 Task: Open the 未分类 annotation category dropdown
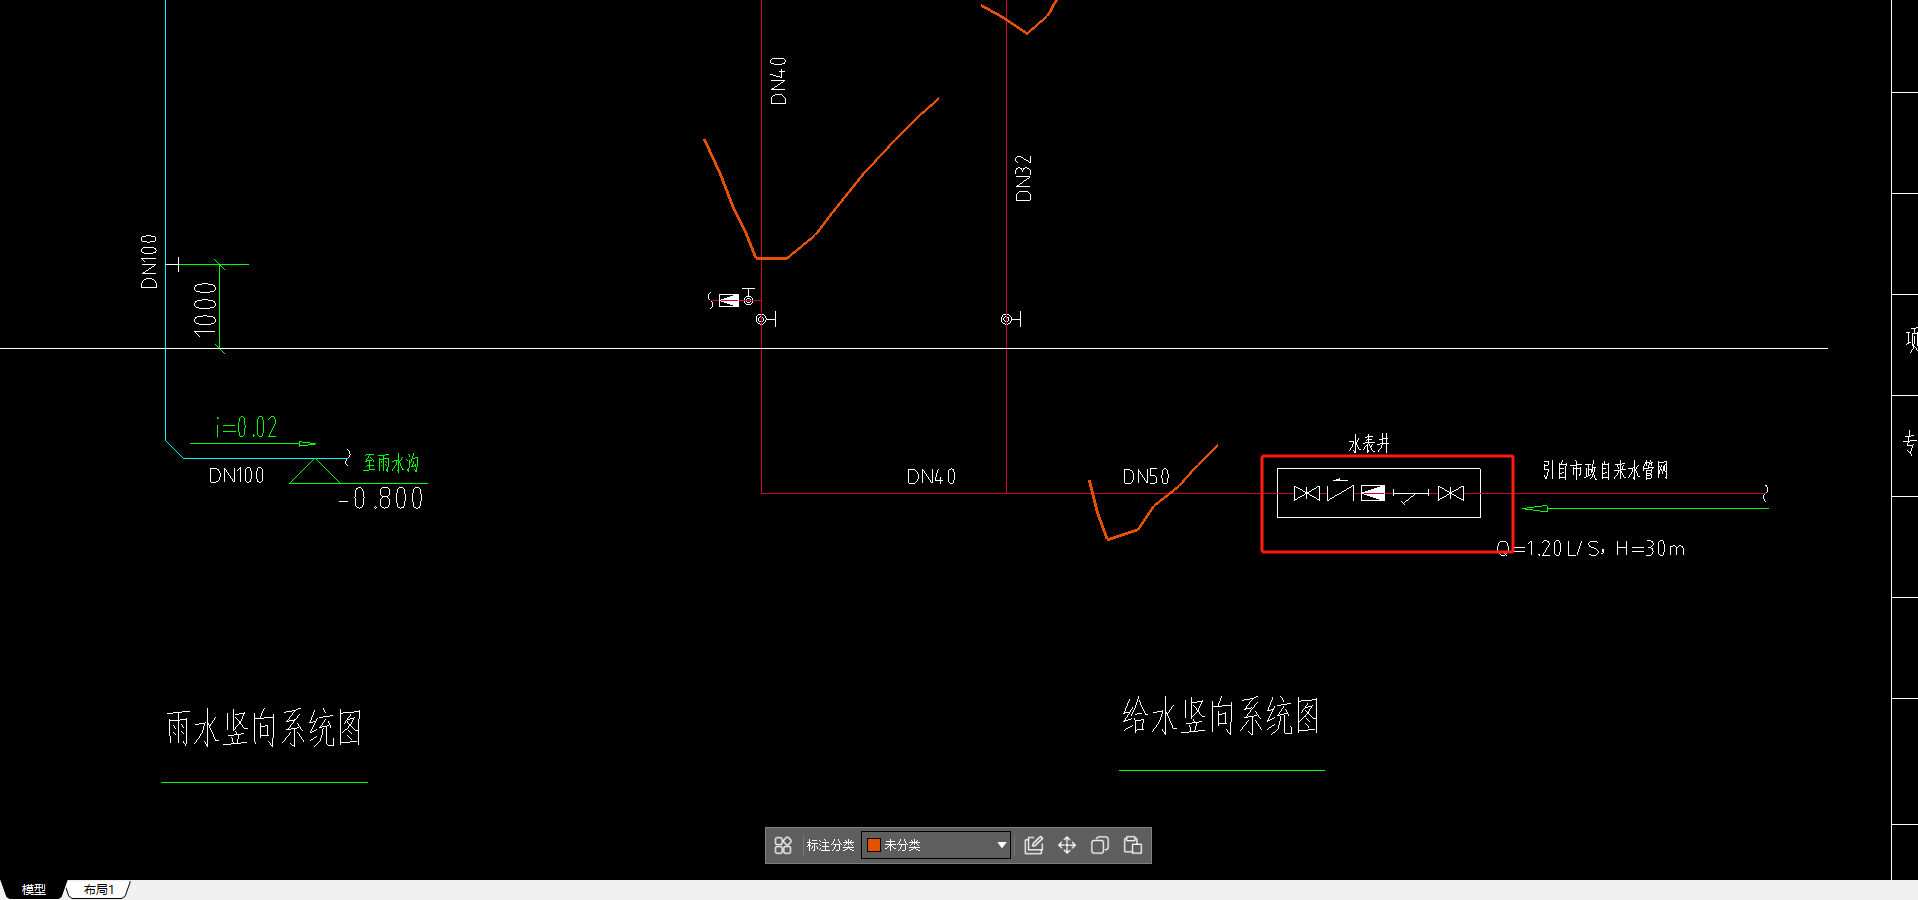tap(936, 845)
